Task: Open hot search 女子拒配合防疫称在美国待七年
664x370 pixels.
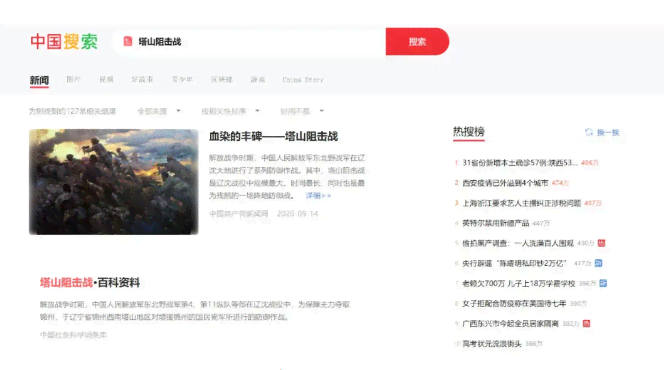Action: tap(514, 304)
